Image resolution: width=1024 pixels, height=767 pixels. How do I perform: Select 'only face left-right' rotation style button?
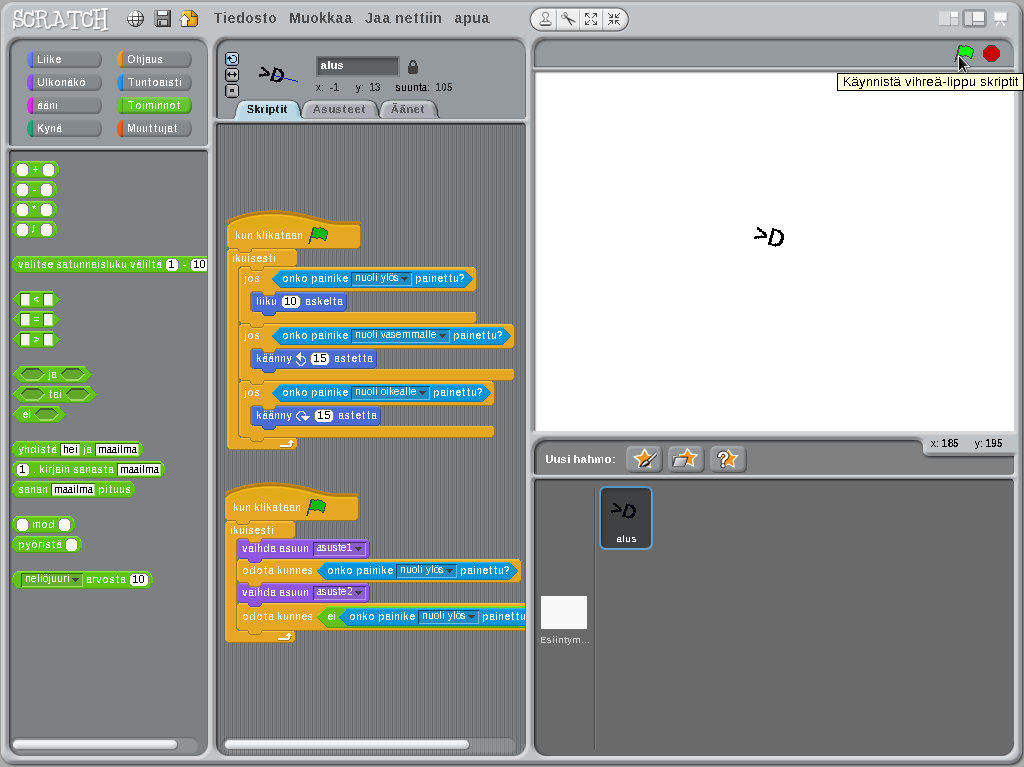pos(232,74)
